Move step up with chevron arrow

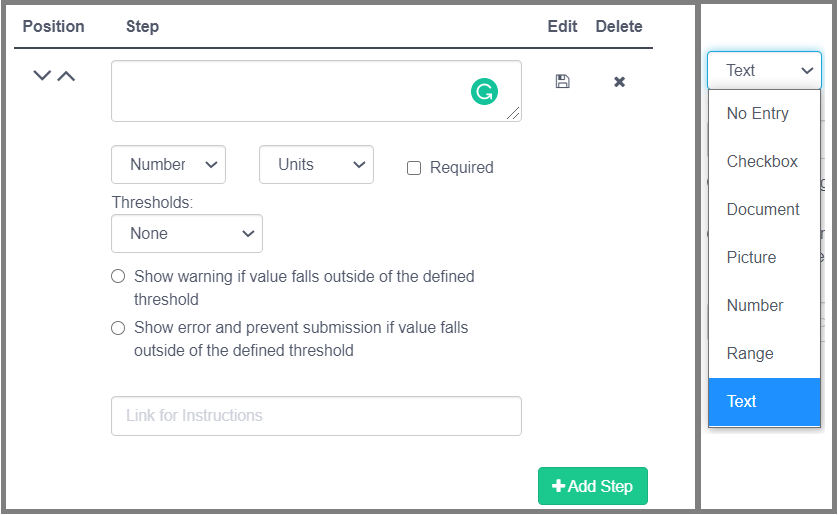click(x=66, y=76)
